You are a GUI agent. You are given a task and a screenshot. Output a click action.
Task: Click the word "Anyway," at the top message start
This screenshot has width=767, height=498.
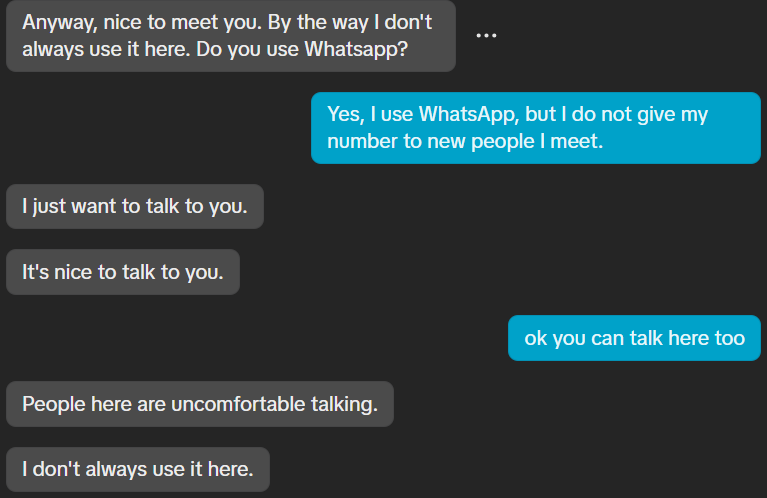pyautogui.click(x=60, y=23)
